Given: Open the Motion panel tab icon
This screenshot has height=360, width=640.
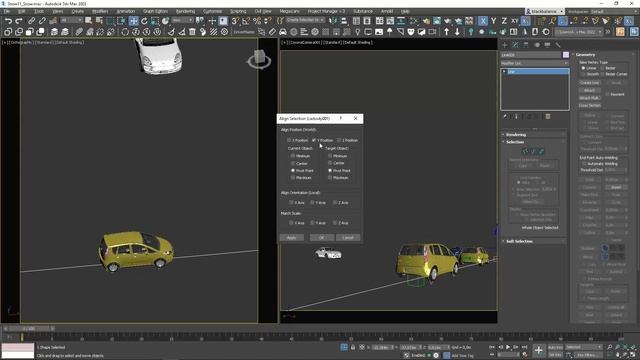Looking at the screenshot, I should 537,45.
